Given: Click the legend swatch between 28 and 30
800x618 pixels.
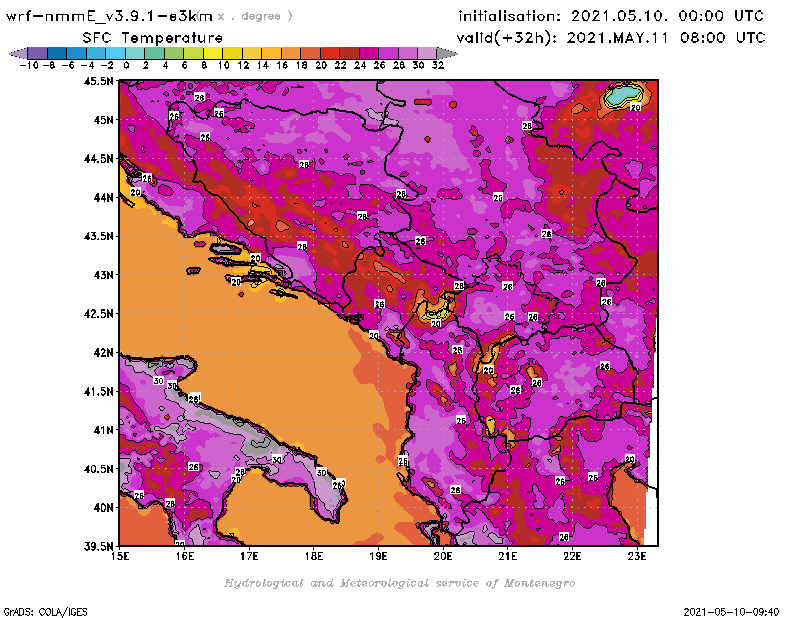Looking at the screenshot, I should tap(408, 53).
